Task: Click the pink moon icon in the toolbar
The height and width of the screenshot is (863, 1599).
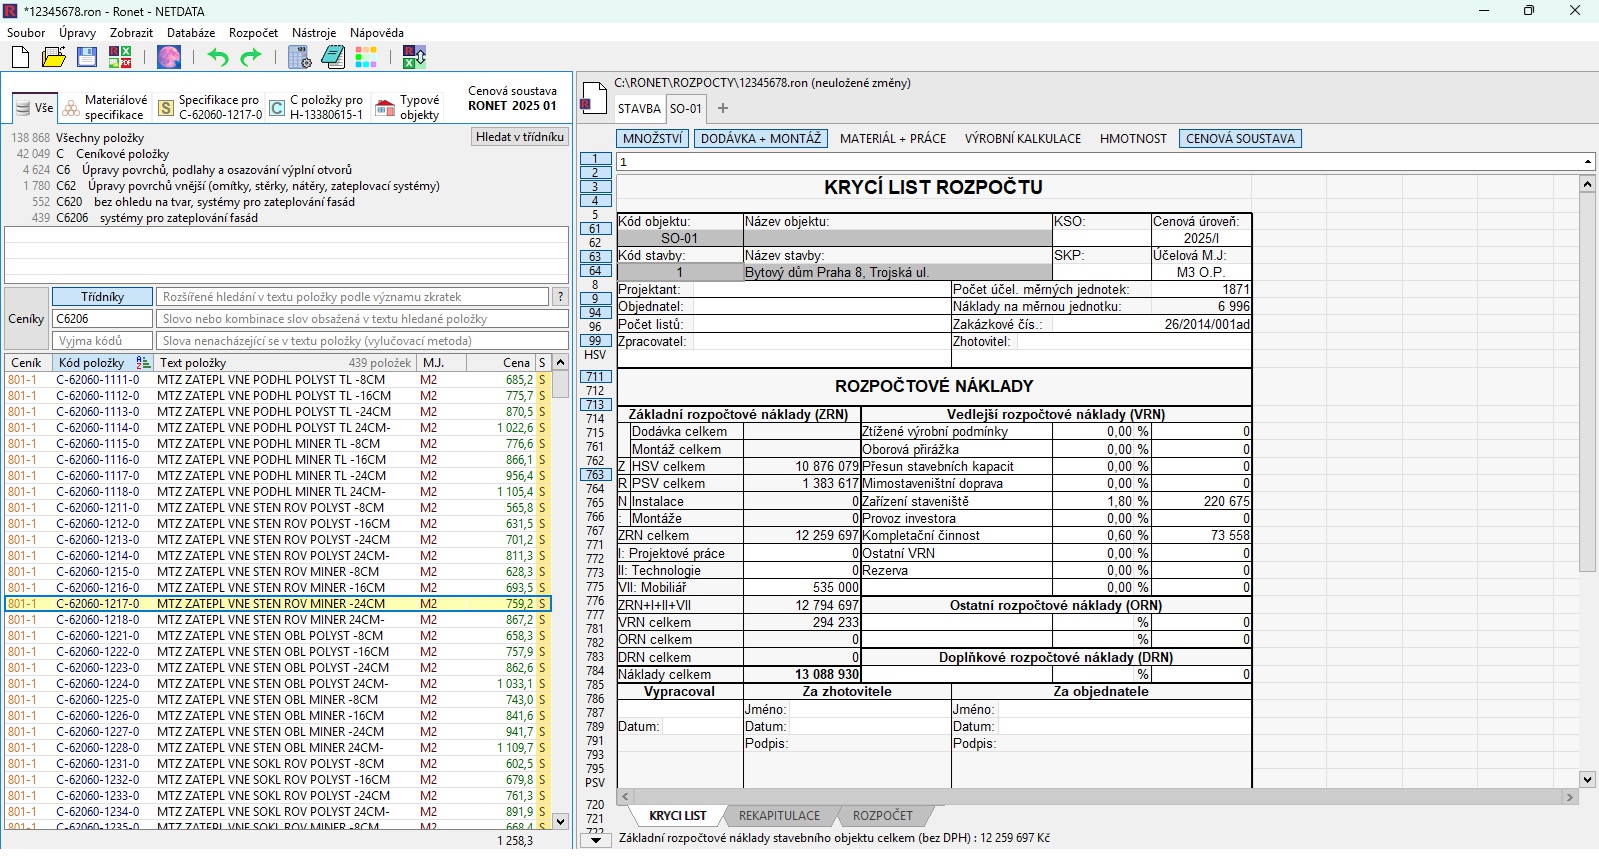Action: [x=169, y=57]
